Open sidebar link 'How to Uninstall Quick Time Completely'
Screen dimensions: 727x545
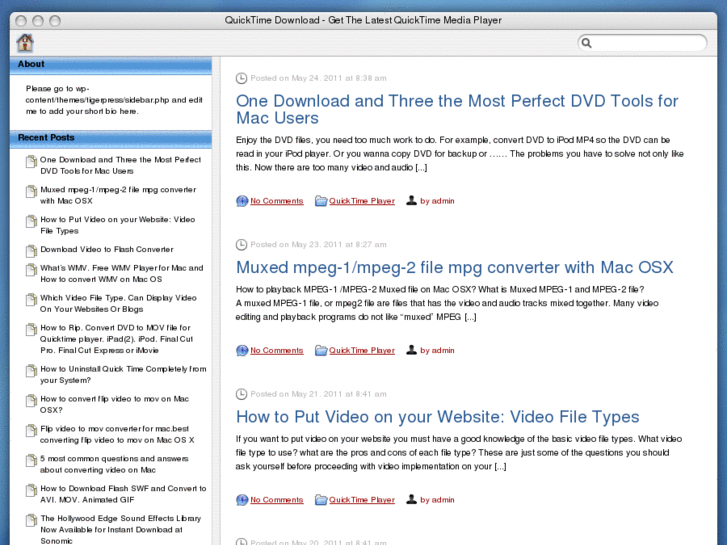click(123, 374)
